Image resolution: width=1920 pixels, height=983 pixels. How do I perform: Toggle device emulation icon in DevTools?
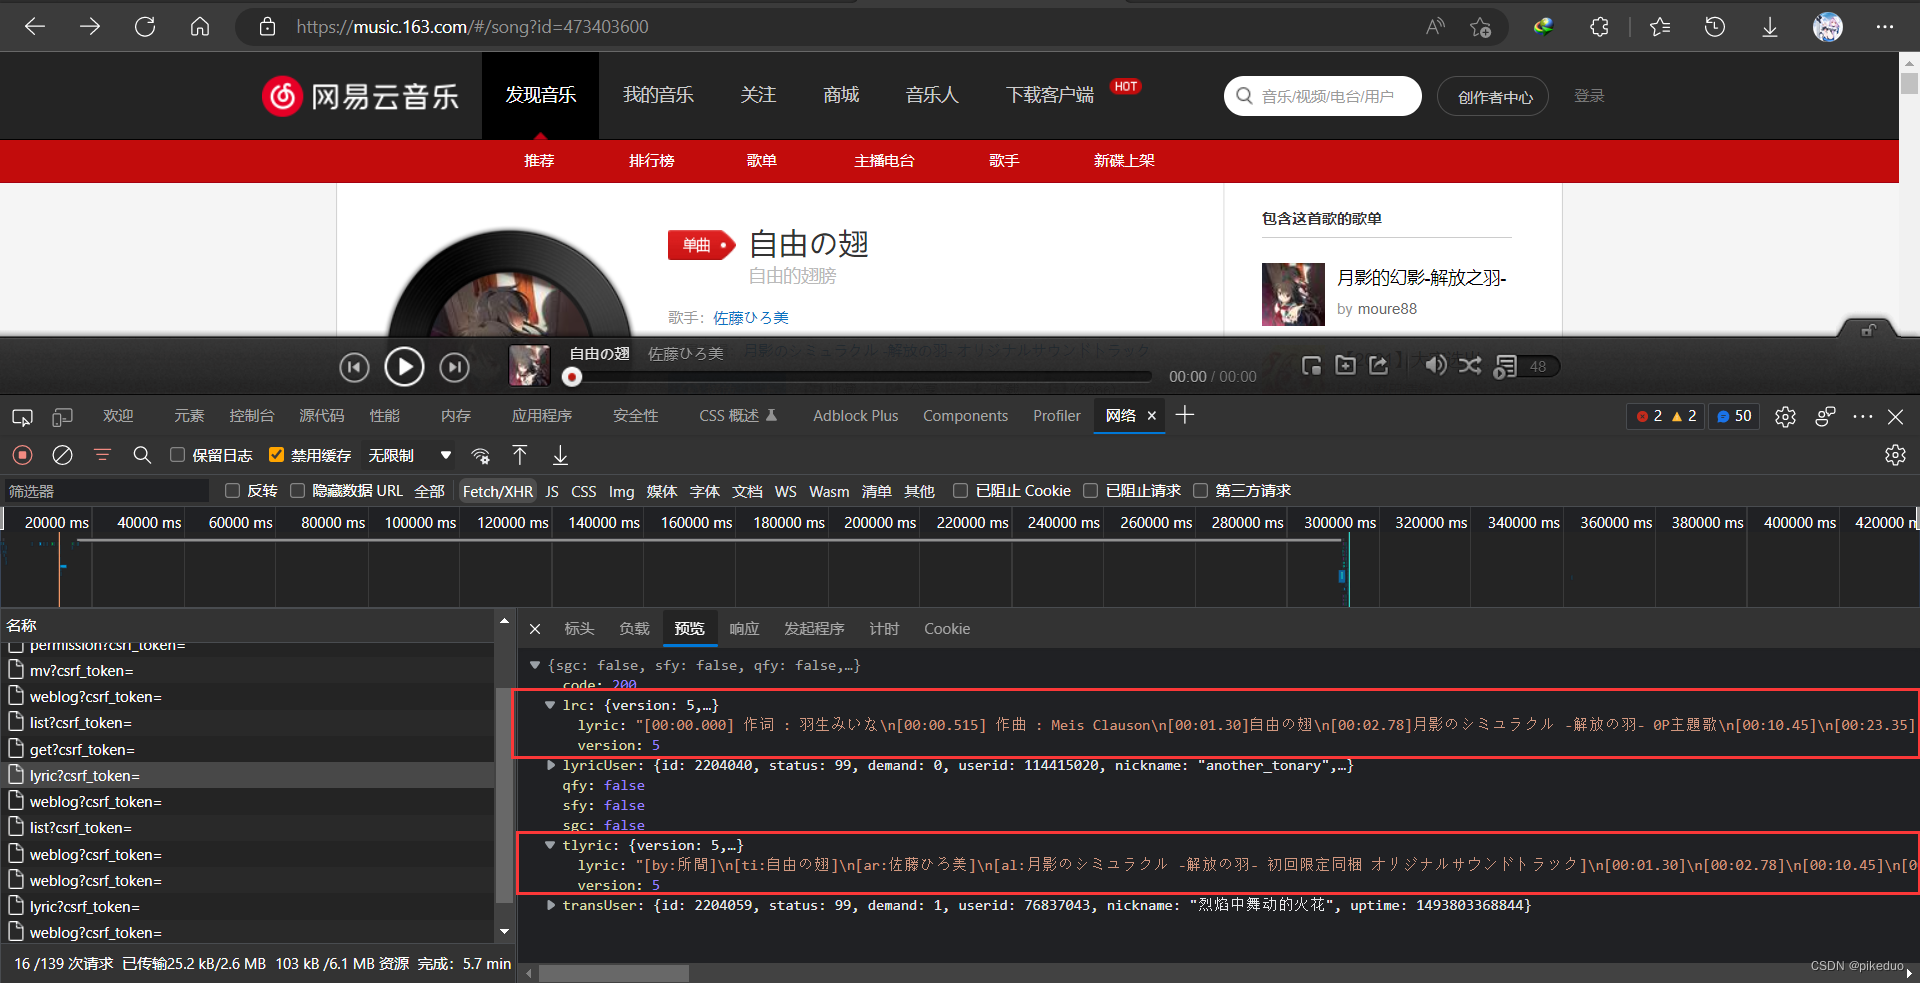click(62, 416)
